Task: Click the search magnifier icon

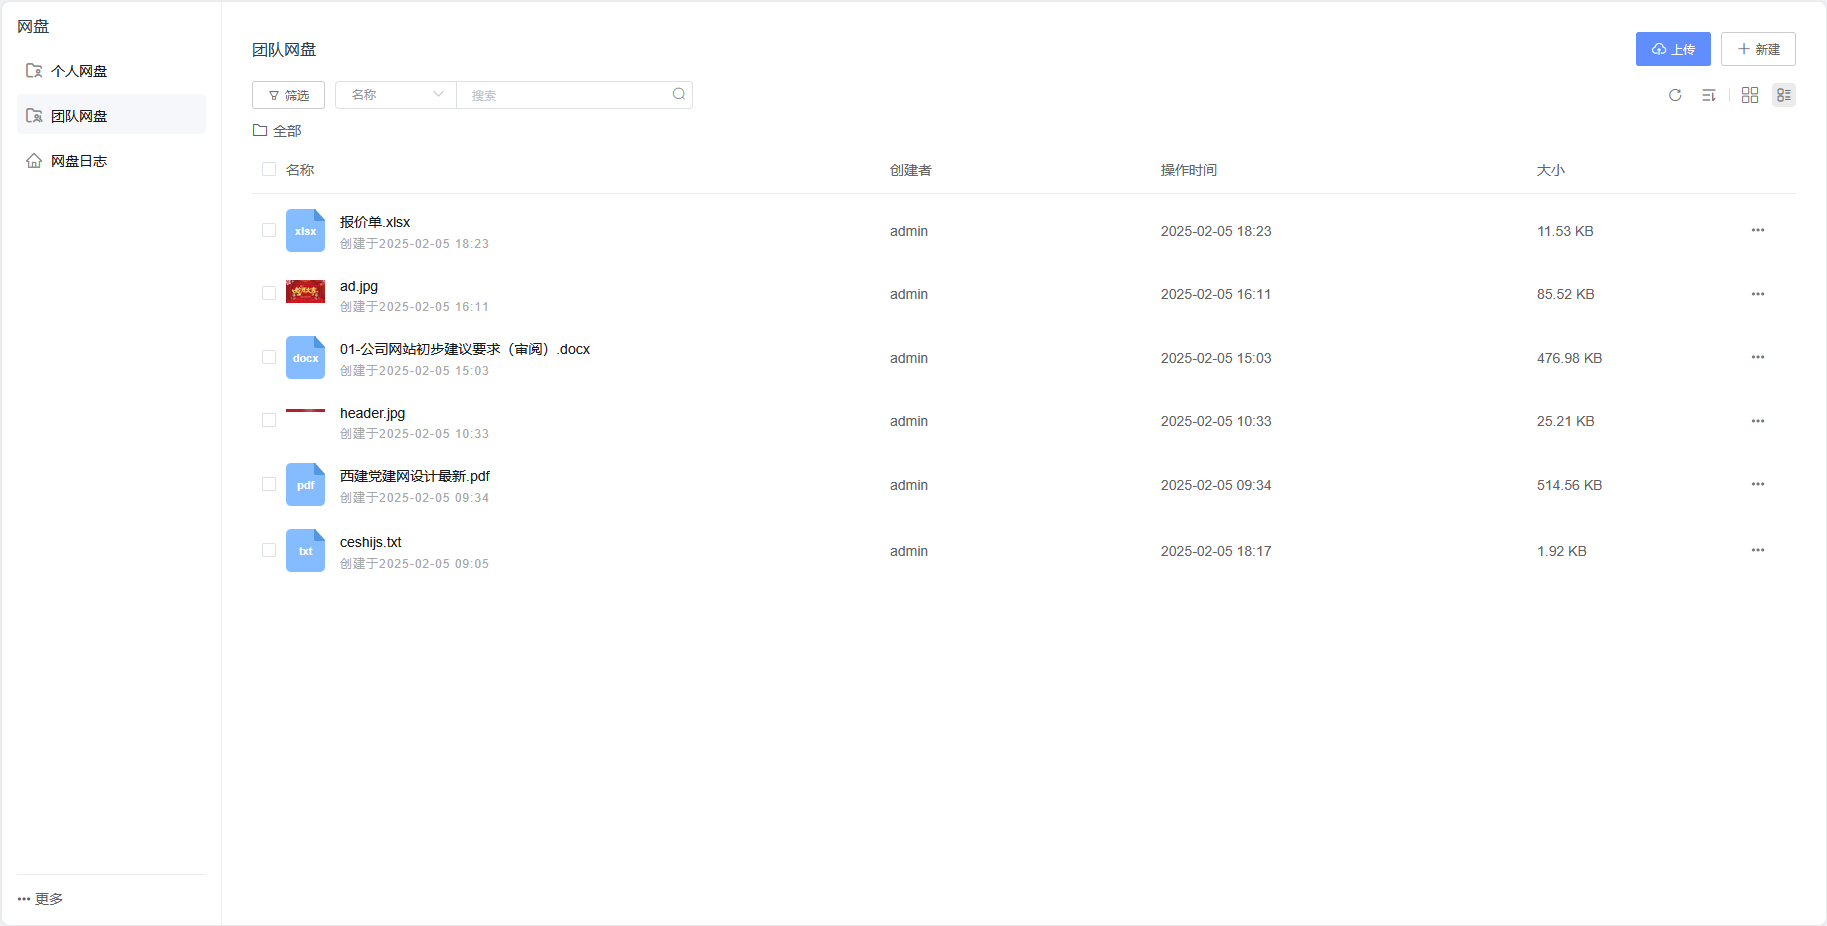Action: point(679,95)
